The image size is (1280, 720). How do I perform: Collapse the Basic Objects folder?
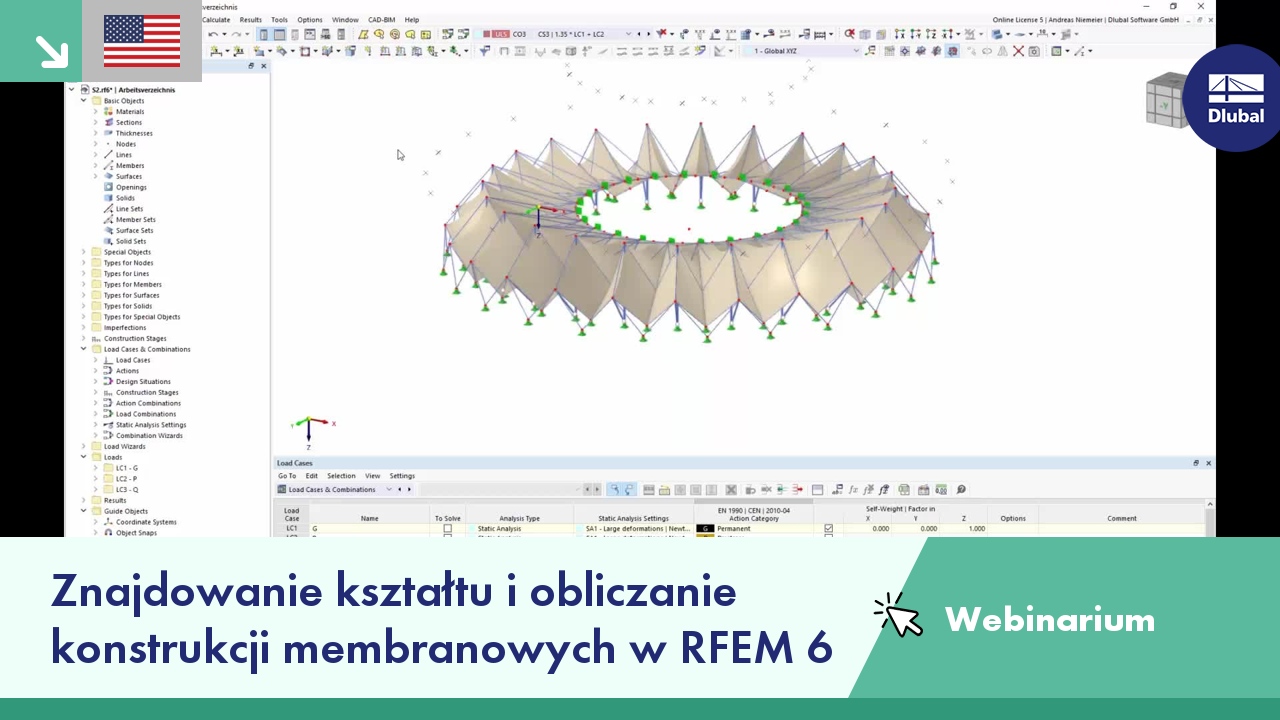(84, 101)
